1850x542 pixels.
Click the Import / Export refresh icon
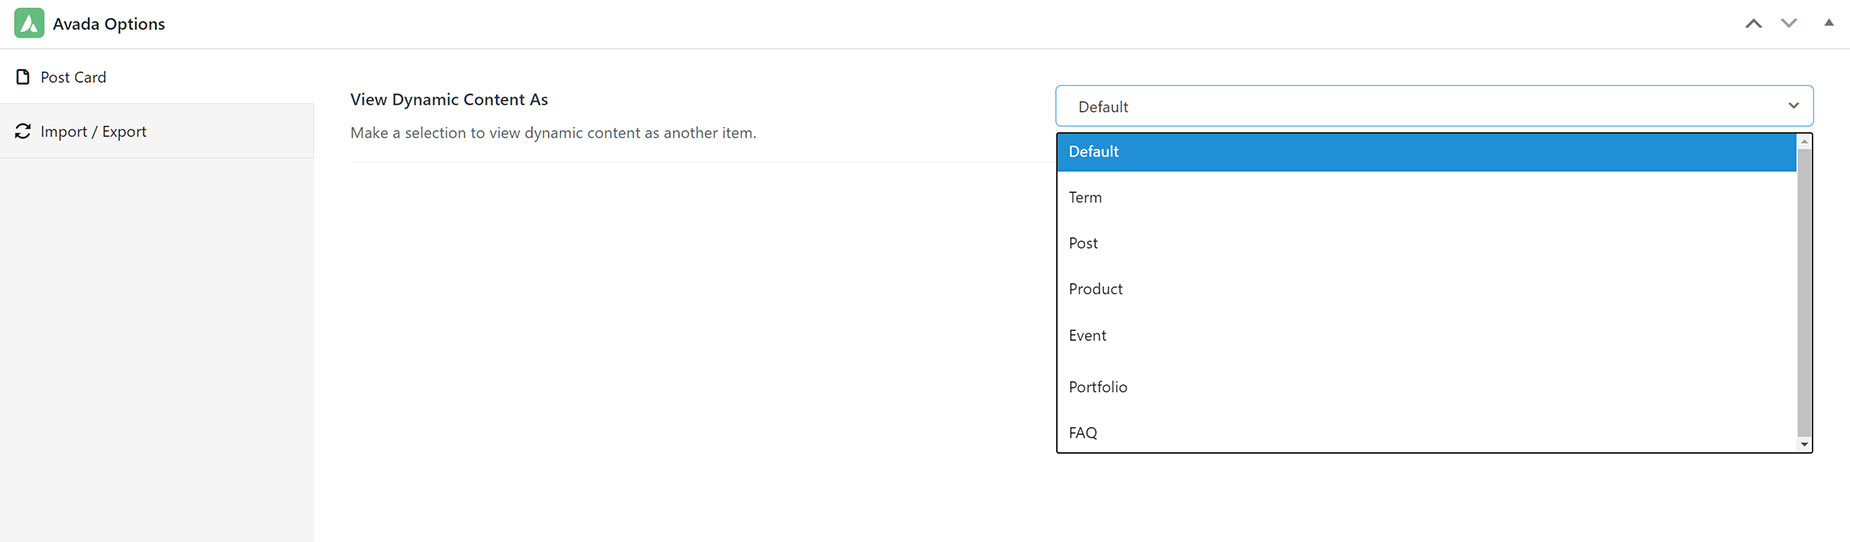(23, 131)
